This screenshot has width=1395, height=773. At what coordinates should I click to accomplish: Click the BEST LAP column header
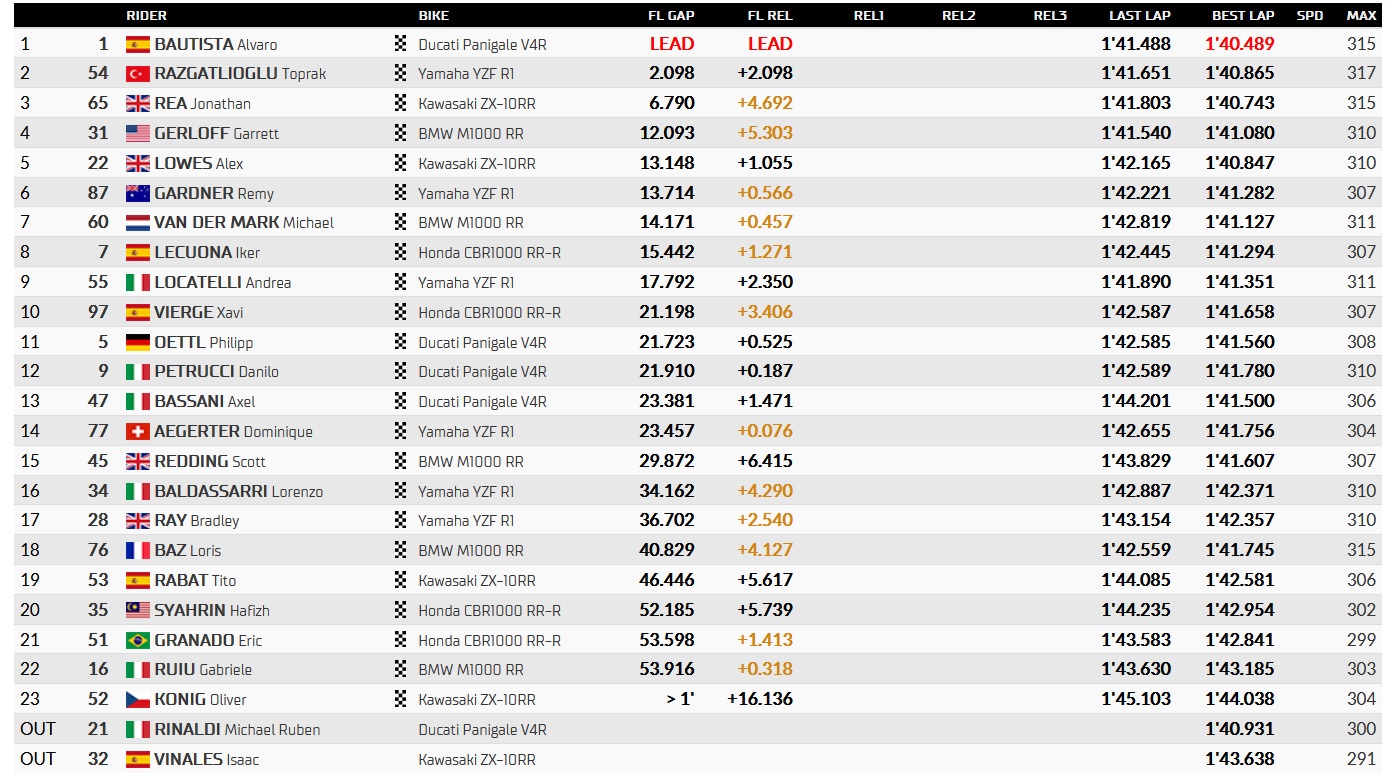(x=1243, y=15)
